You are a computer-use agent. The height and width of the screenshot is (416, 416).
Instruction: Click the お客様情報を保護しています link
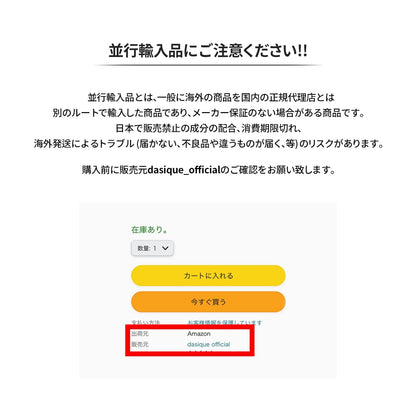(x=225, y=322)
